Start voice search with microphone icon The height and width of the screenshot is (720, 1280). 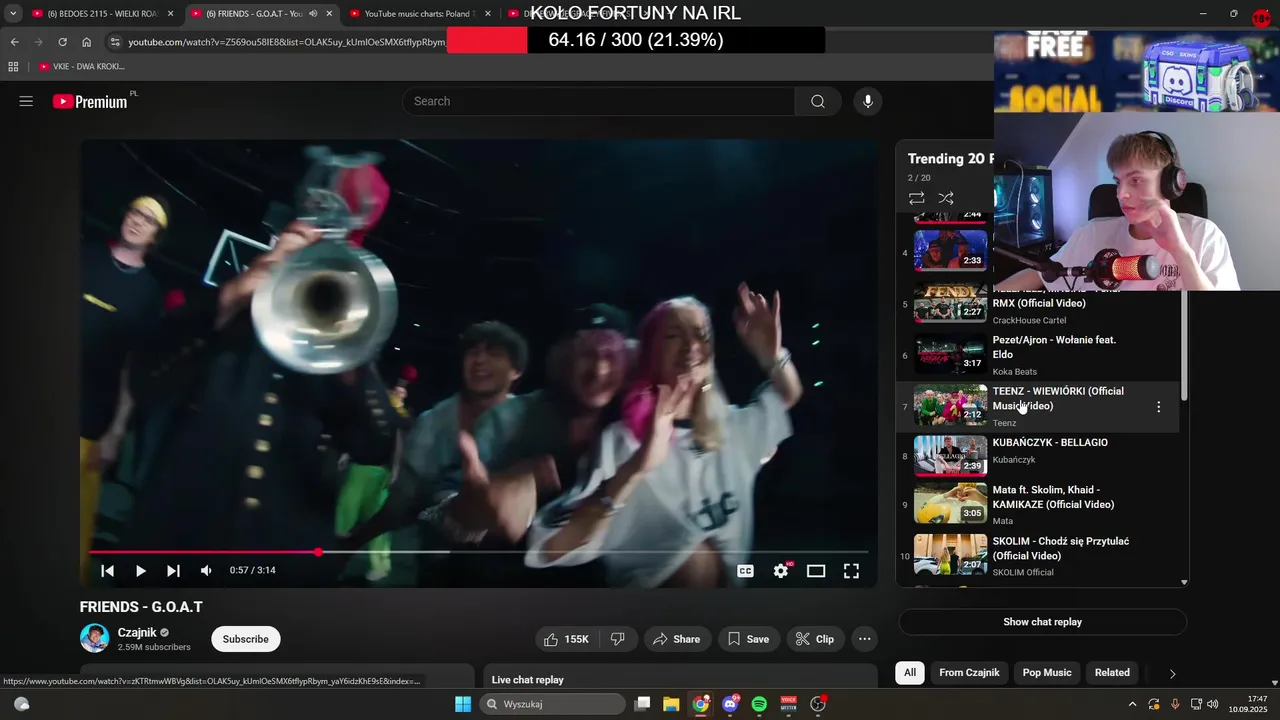867,101
